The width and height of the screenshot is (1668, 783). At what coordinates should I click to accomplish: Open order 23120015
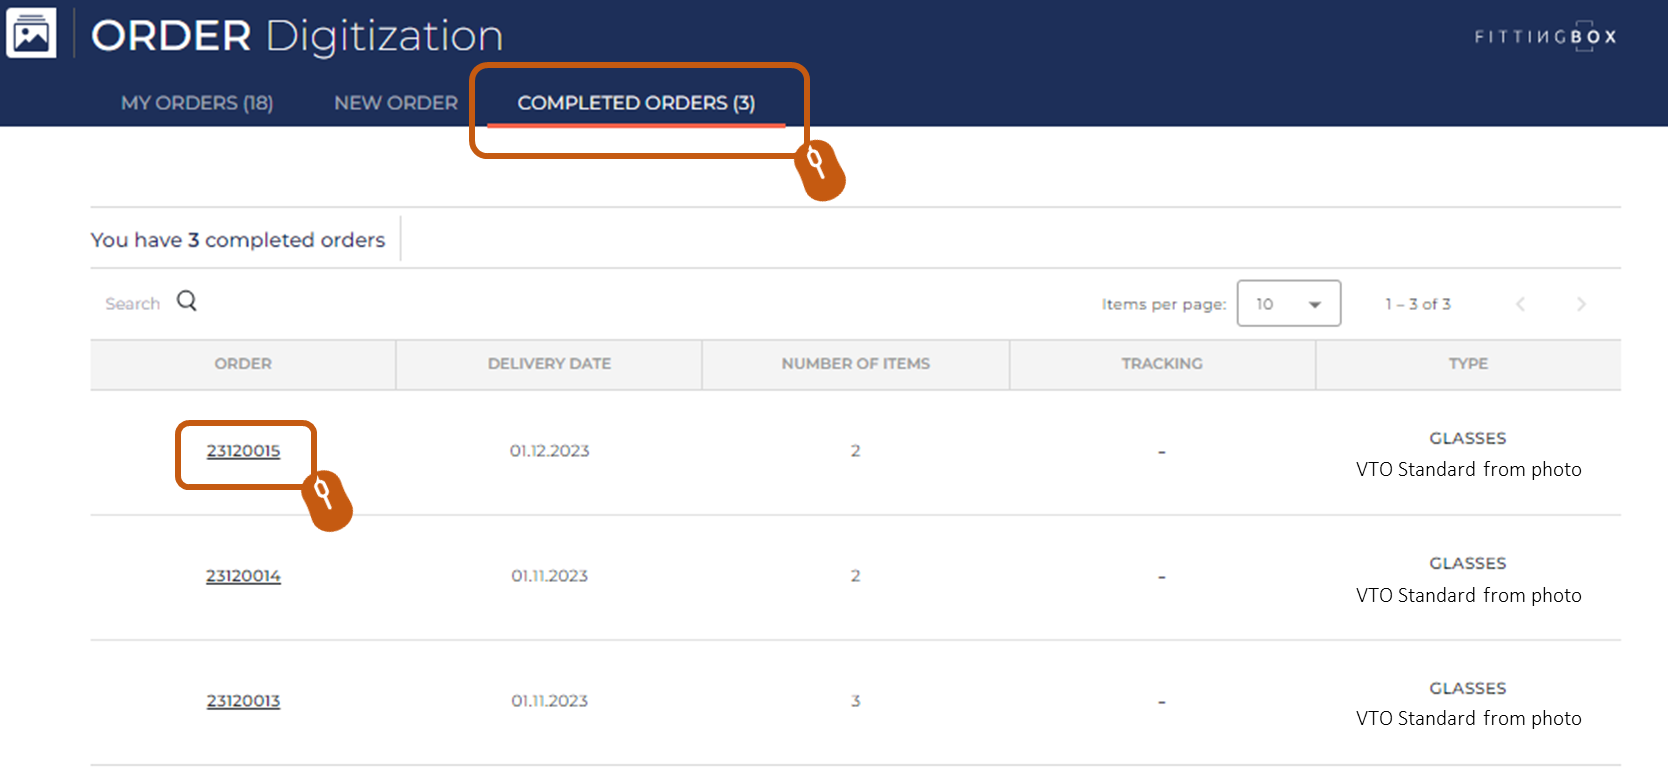[243, 451]
